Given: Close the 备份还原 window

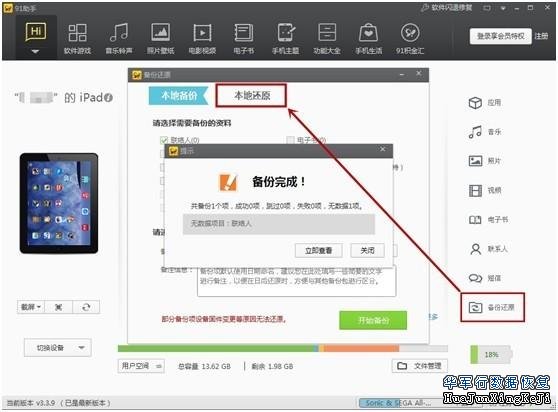Looking at the screenshot, I should 419,74.
